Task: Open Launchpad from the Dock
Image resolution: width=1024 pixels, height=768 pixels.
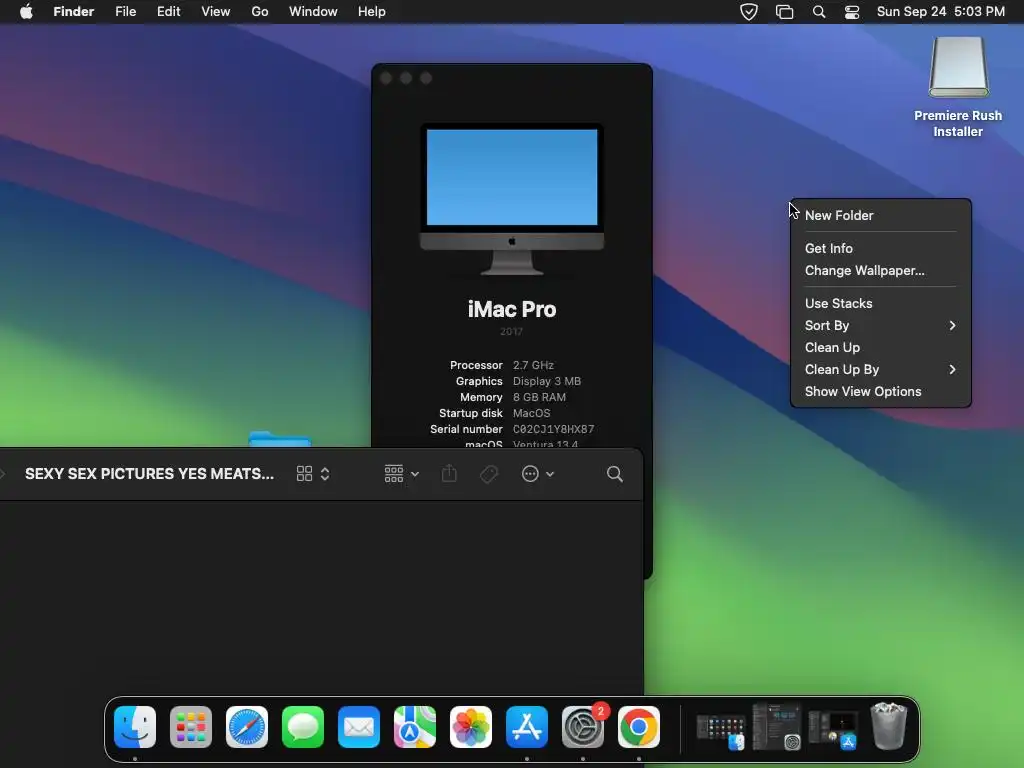Action: [x=191, y=727]
